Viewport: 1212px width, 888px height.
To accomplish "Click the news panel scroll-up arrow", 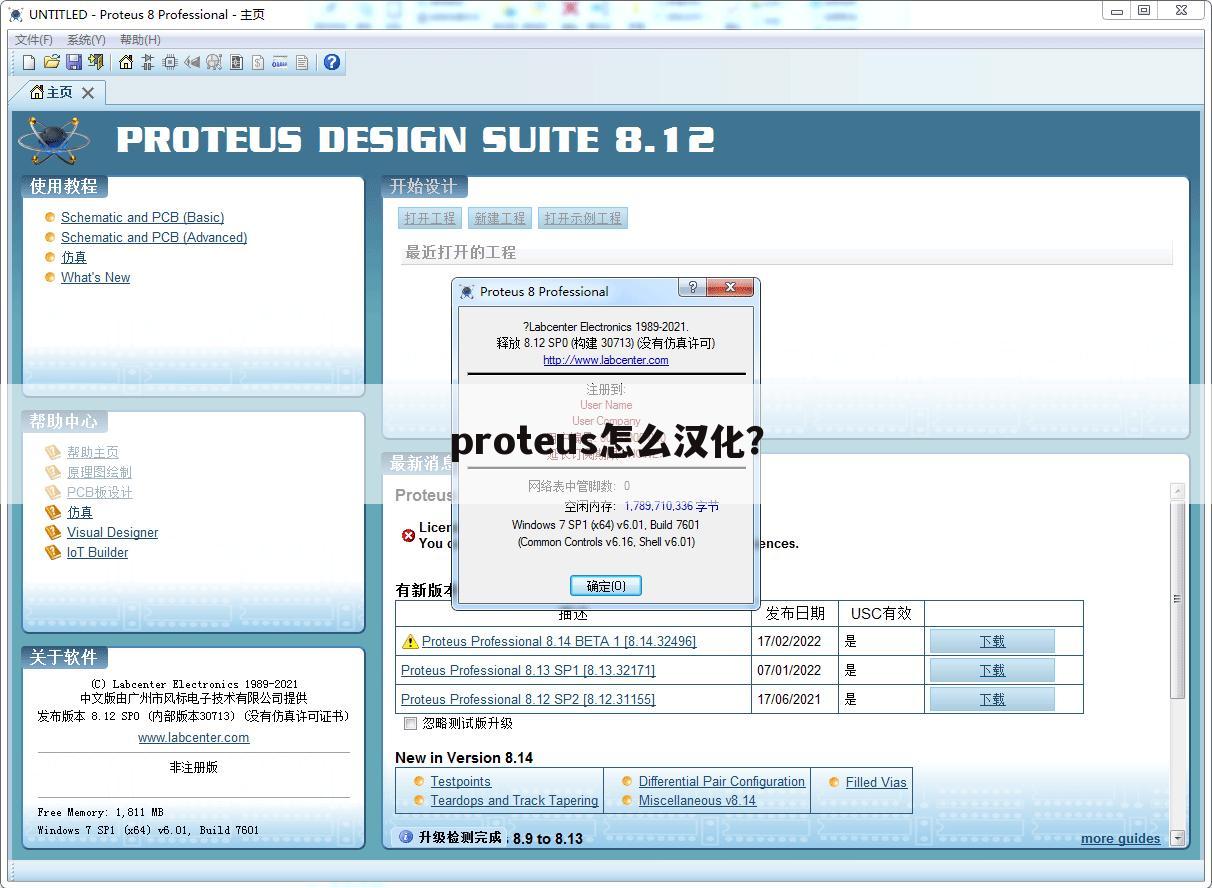I will (x=1177, y=491).
